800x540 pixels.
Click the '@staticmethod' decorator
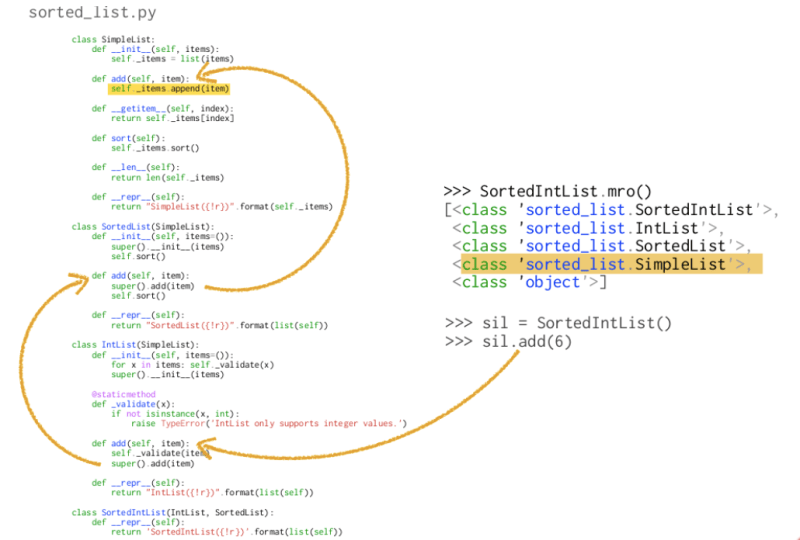(123, 394)
